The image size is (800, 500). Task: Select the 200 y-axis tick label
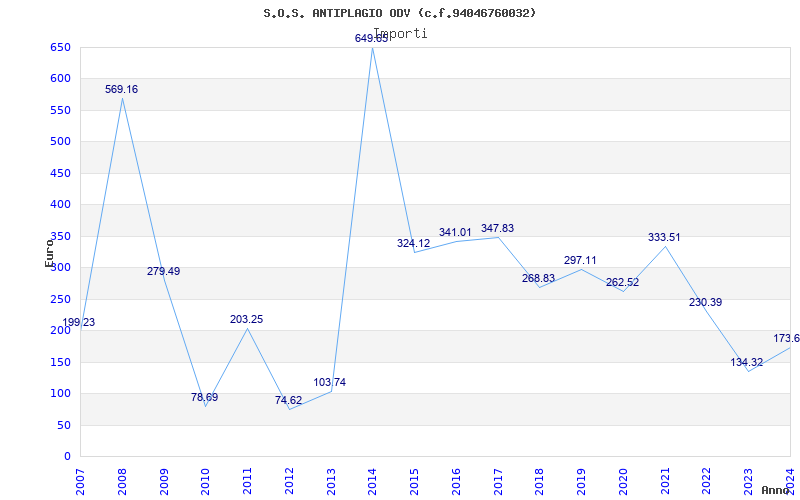(60, 330)
